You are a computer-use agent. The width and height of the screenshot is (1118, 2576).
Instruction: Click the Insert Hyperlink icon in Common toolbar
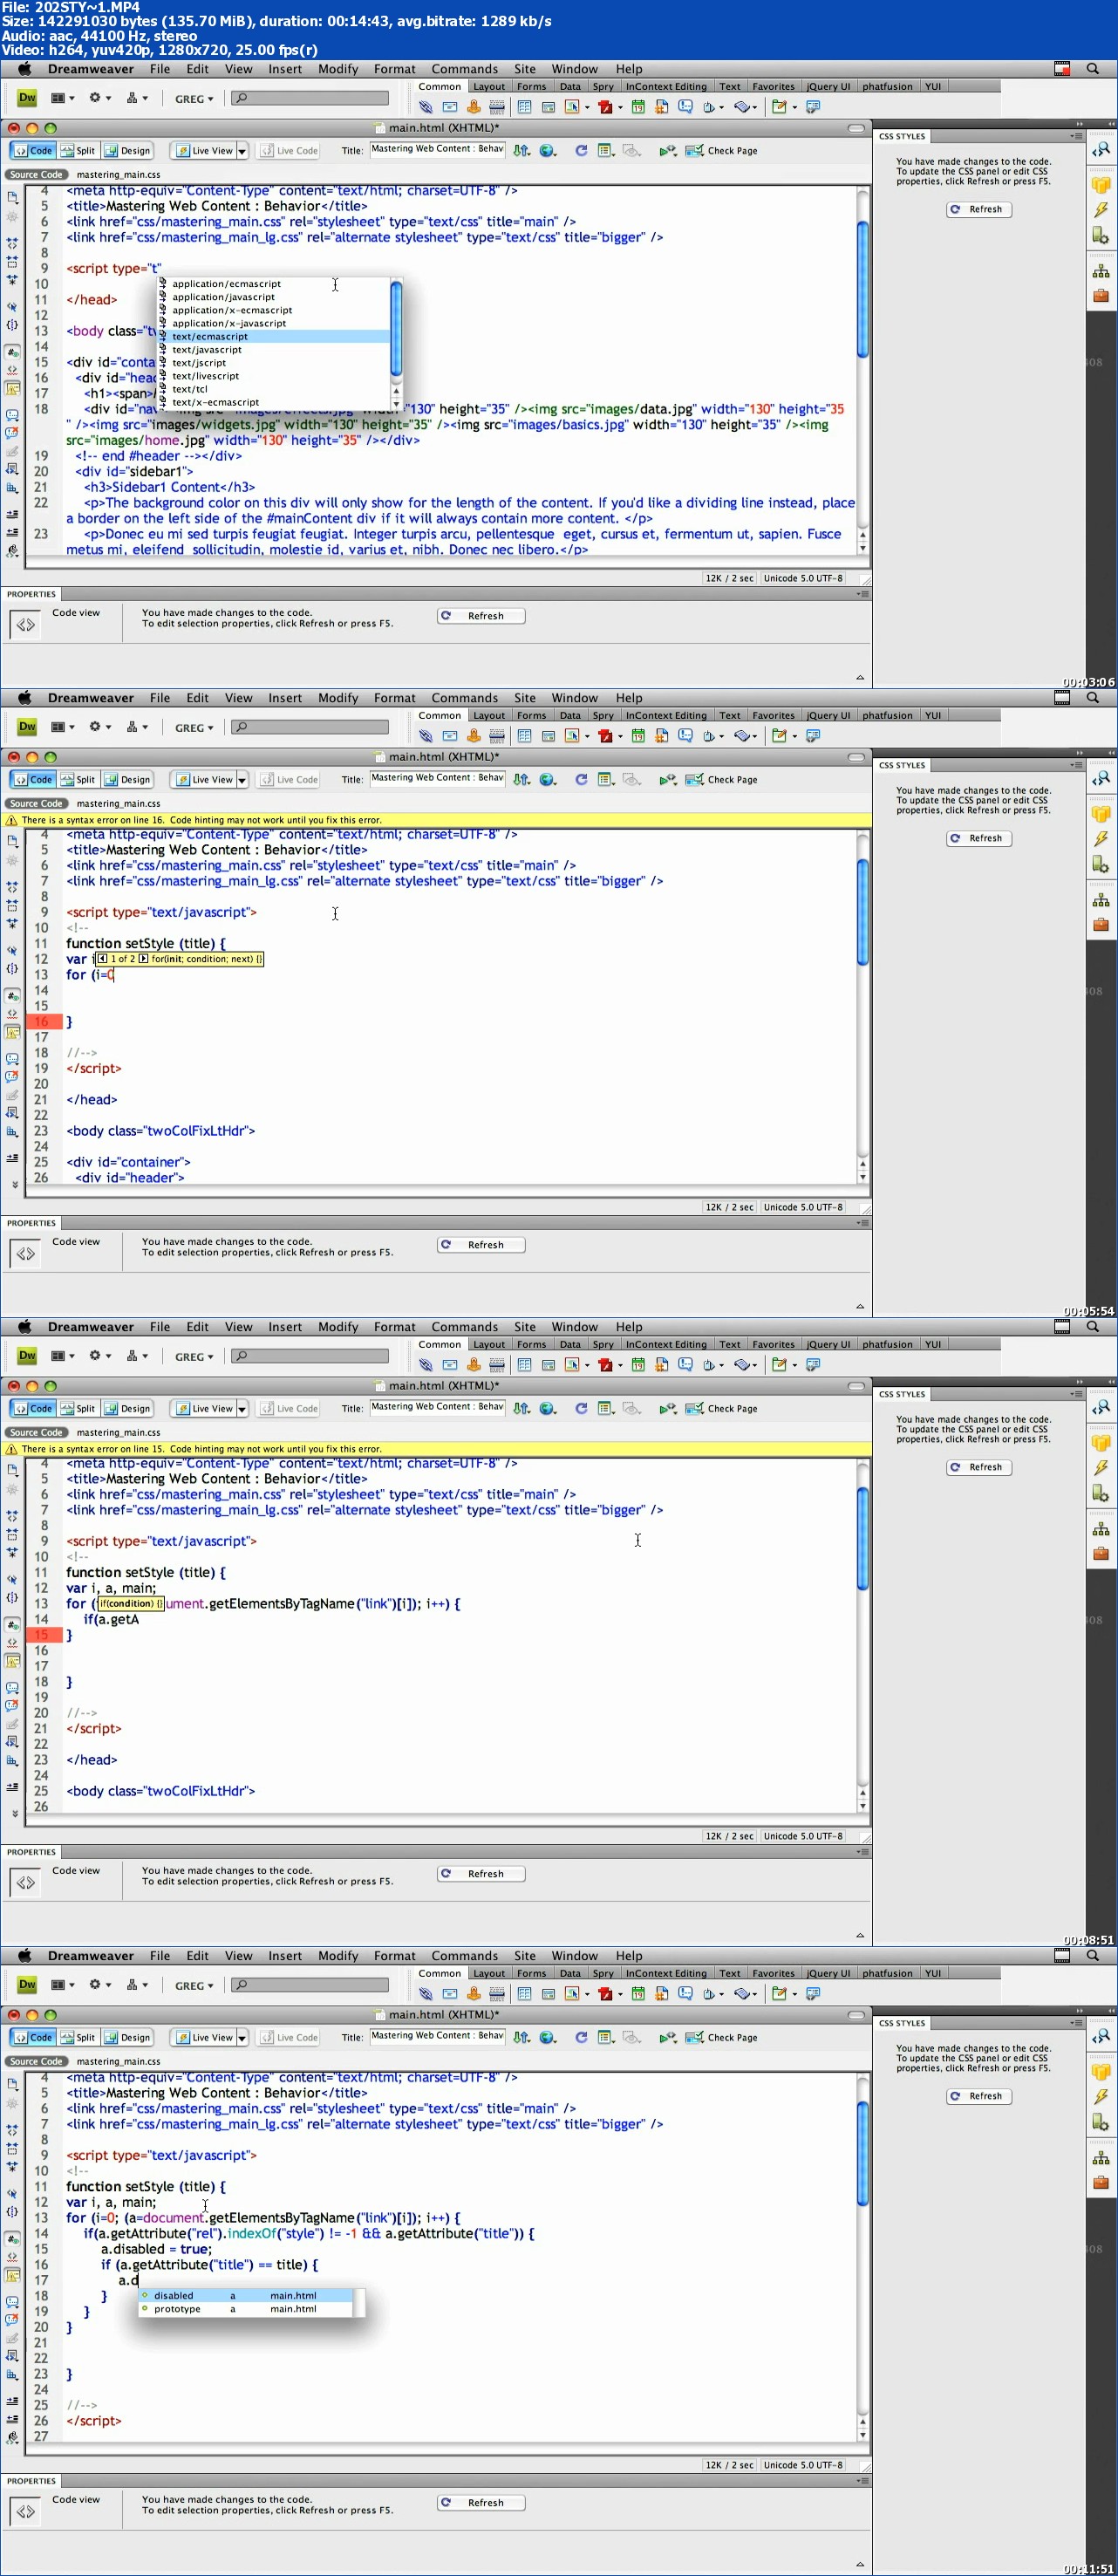tap(426, 107)
